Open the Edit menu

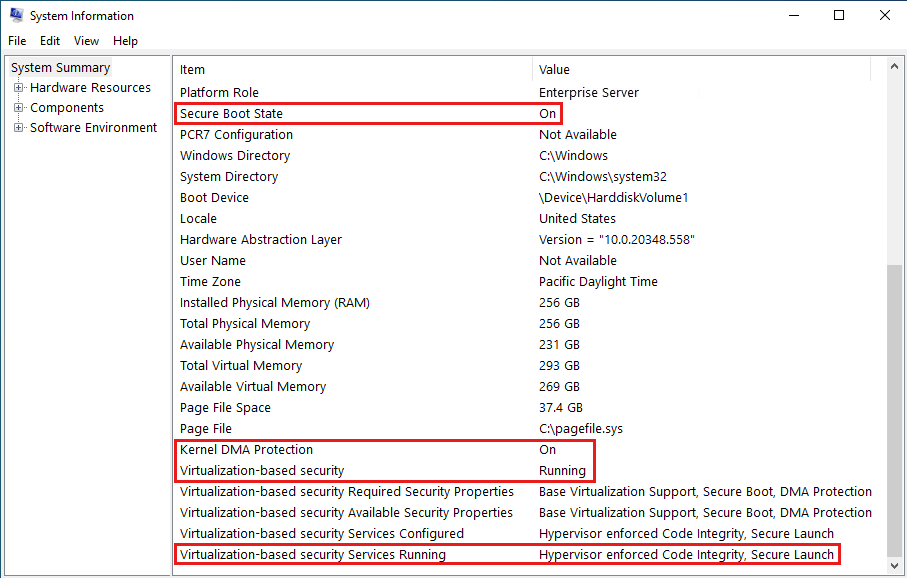click(x=50, y=41)
